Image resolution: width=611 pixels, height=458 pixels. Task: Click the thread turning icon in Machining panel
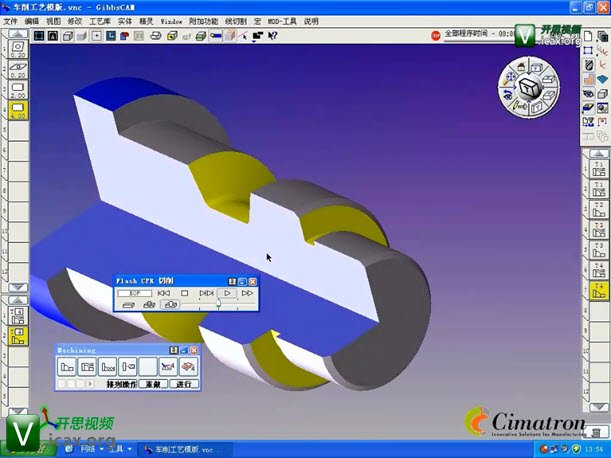point(107,367)
